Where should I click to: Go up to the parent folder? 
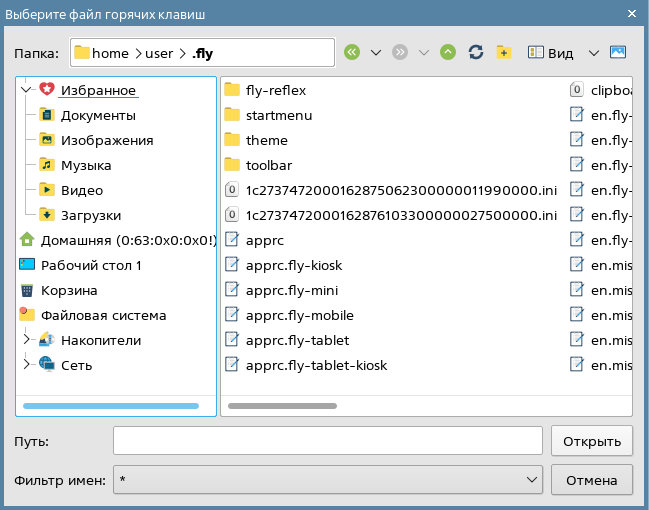pos(447,52)
